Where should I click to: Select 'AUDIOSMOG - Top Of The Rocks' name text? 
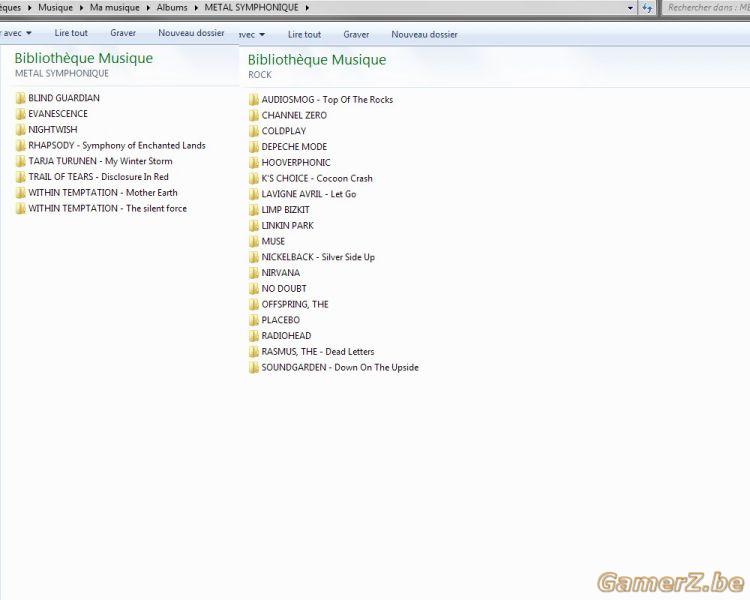(327, 100)
